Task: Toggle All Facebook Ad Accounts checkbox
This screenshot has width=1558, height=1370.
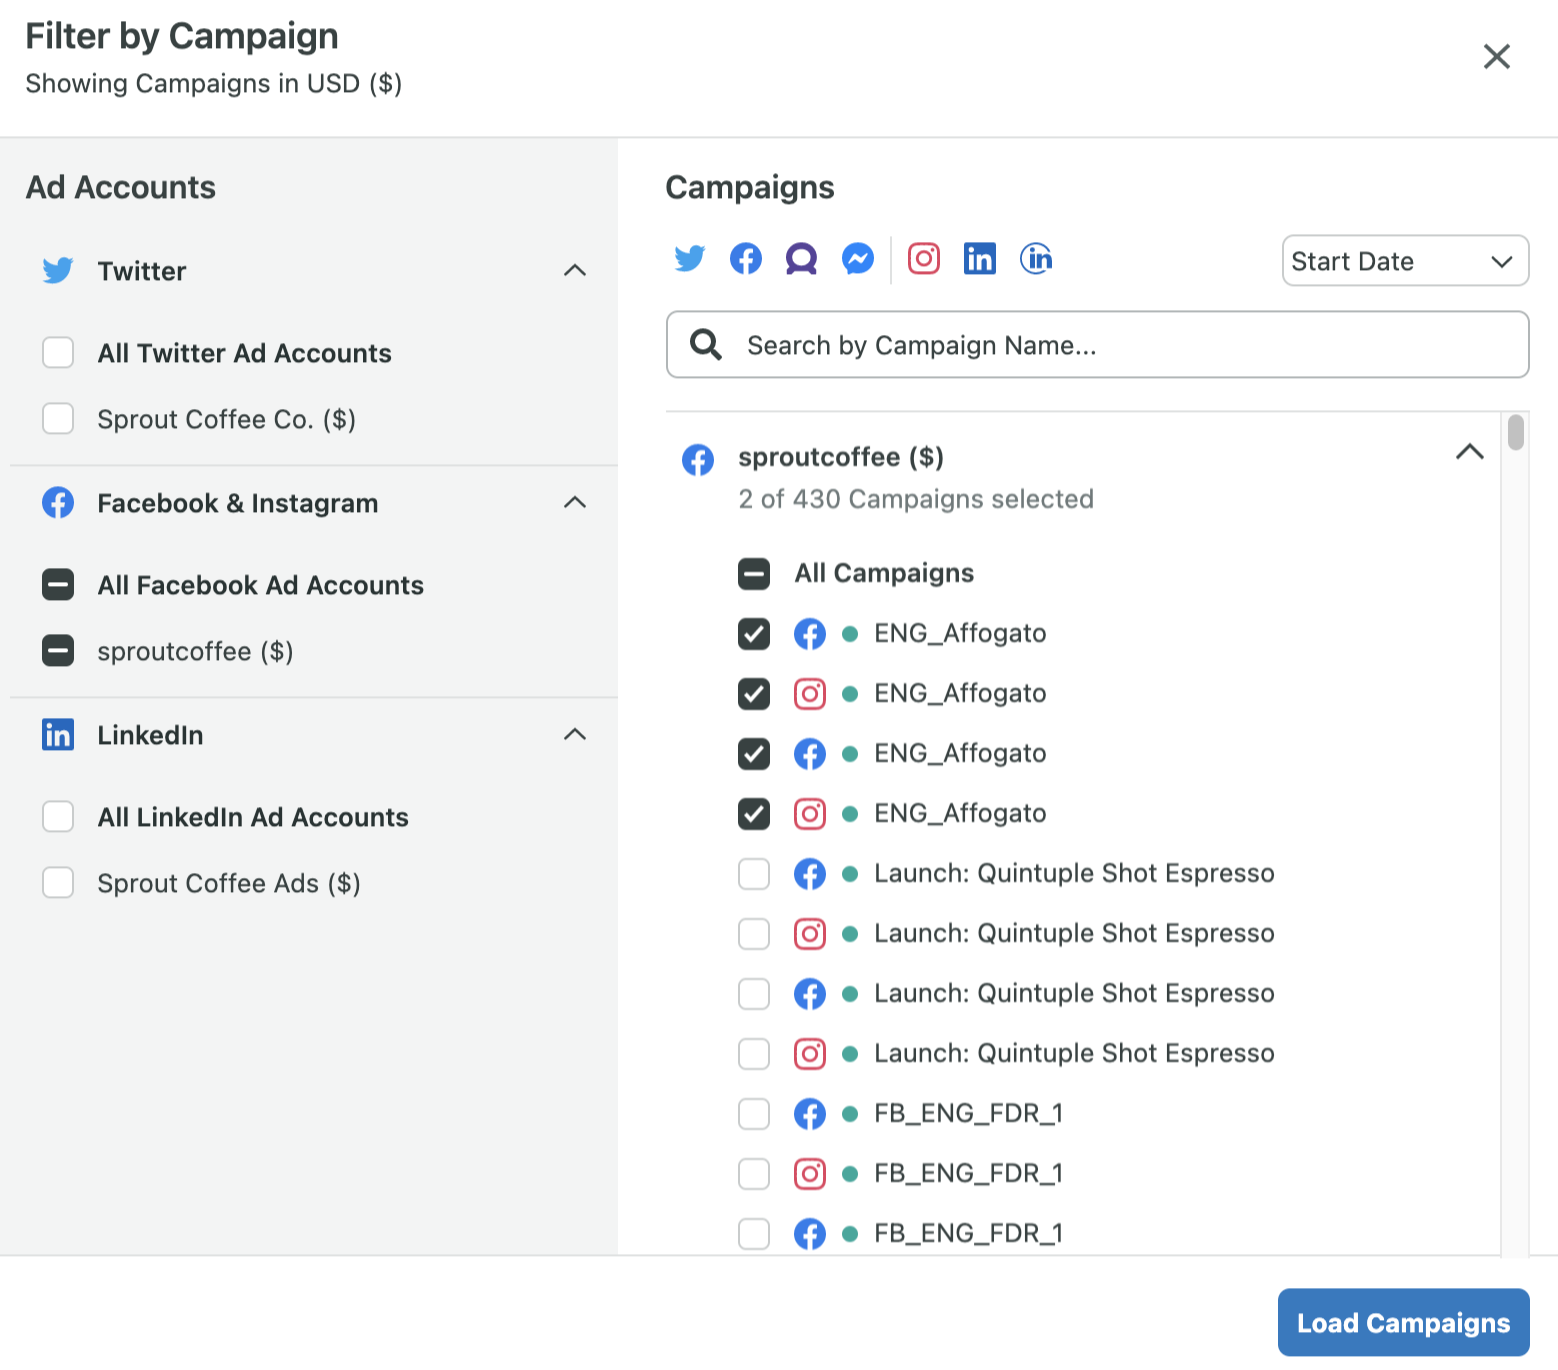Action: [x=58, y=585]
